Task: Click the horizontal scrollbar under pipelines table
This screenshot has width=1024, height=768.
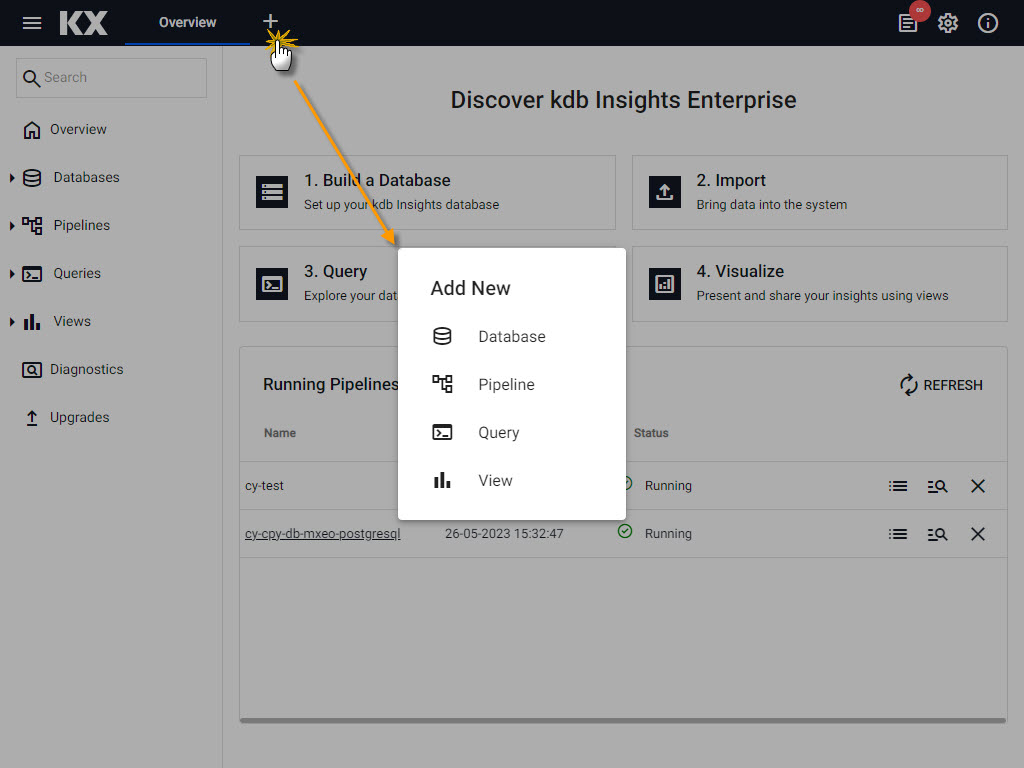Action: pyautogui.click(x=623, y=720)
